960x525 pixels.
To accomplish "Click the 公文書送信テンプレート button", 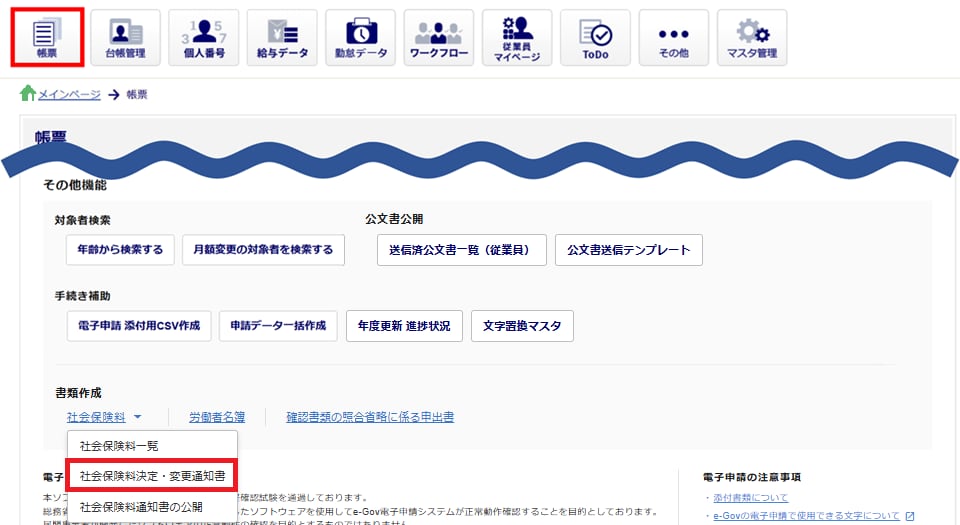I will point(628,250).
